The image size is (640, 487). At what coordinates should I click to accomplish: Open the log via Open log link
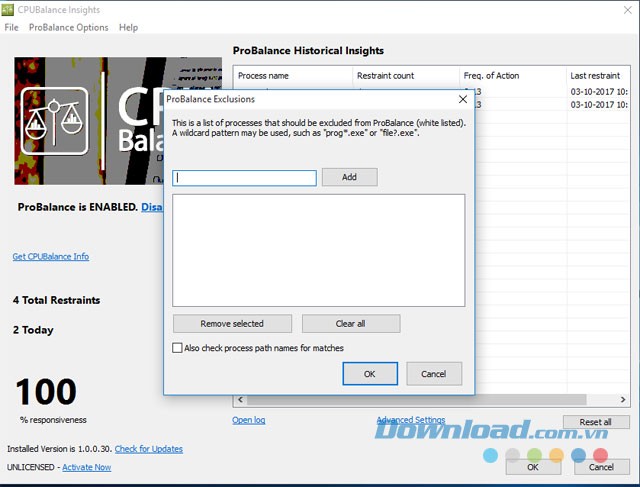[249, 420]
